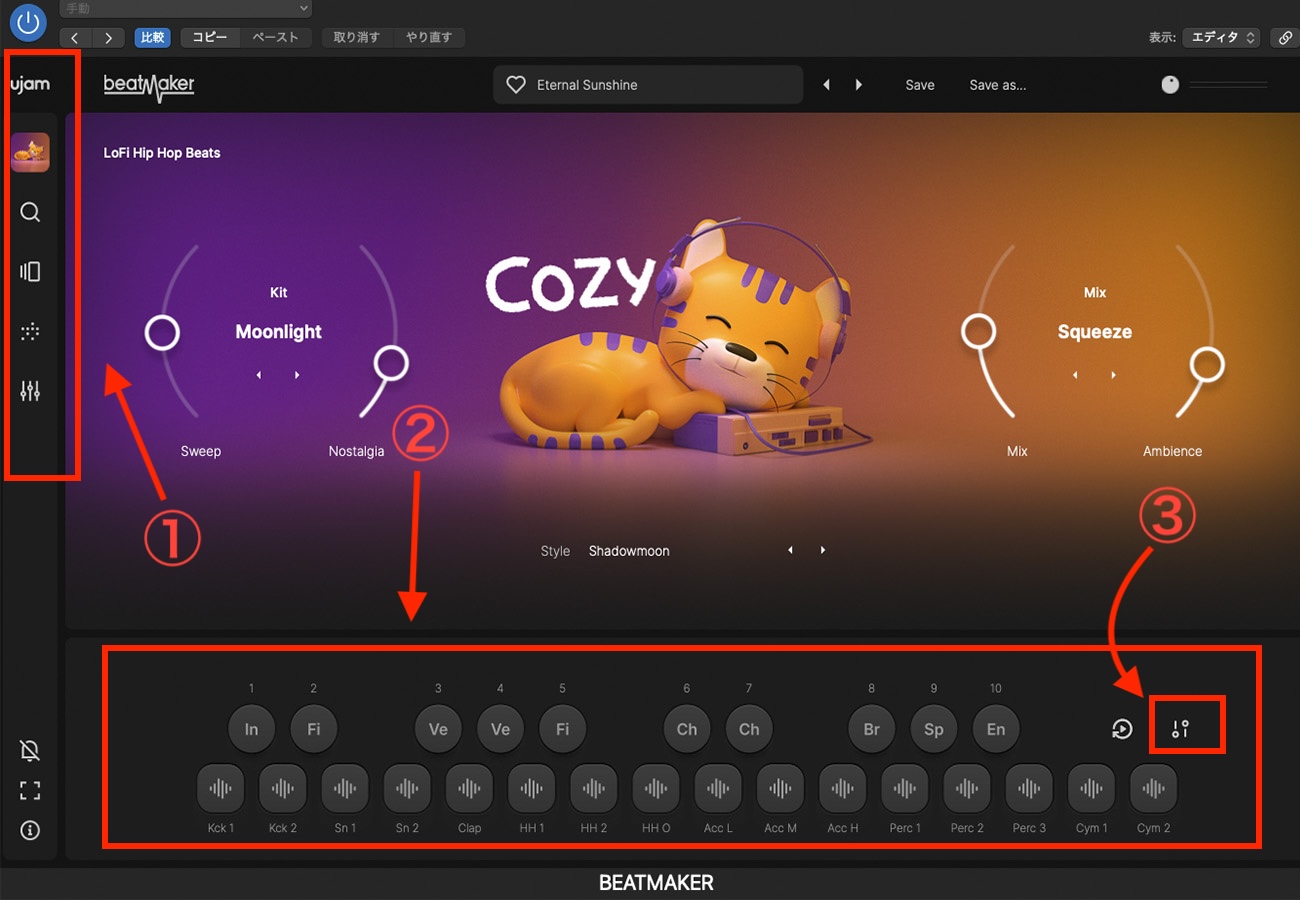Open the dotted pattern icon in sidebar
This screenshot has width=1300, height=900.
tap(30, 332)
